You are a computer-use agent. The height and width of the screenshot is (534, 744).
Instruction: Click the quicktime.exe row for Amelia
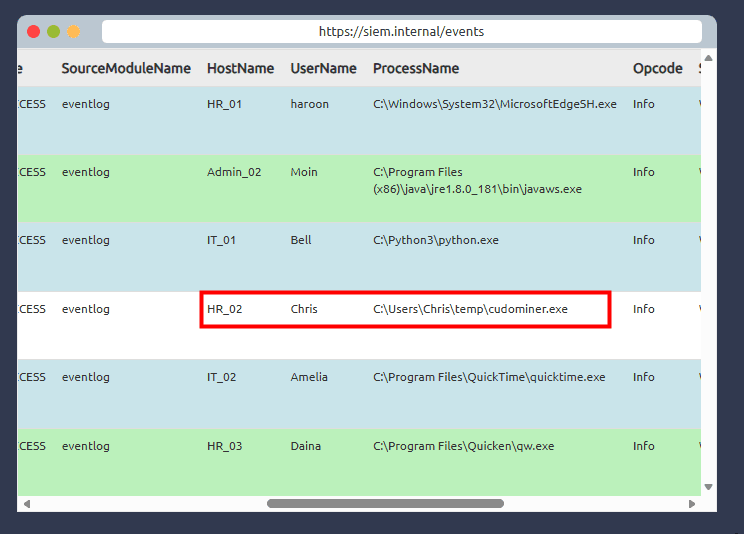pyautogui.click(x=489, y=377)
